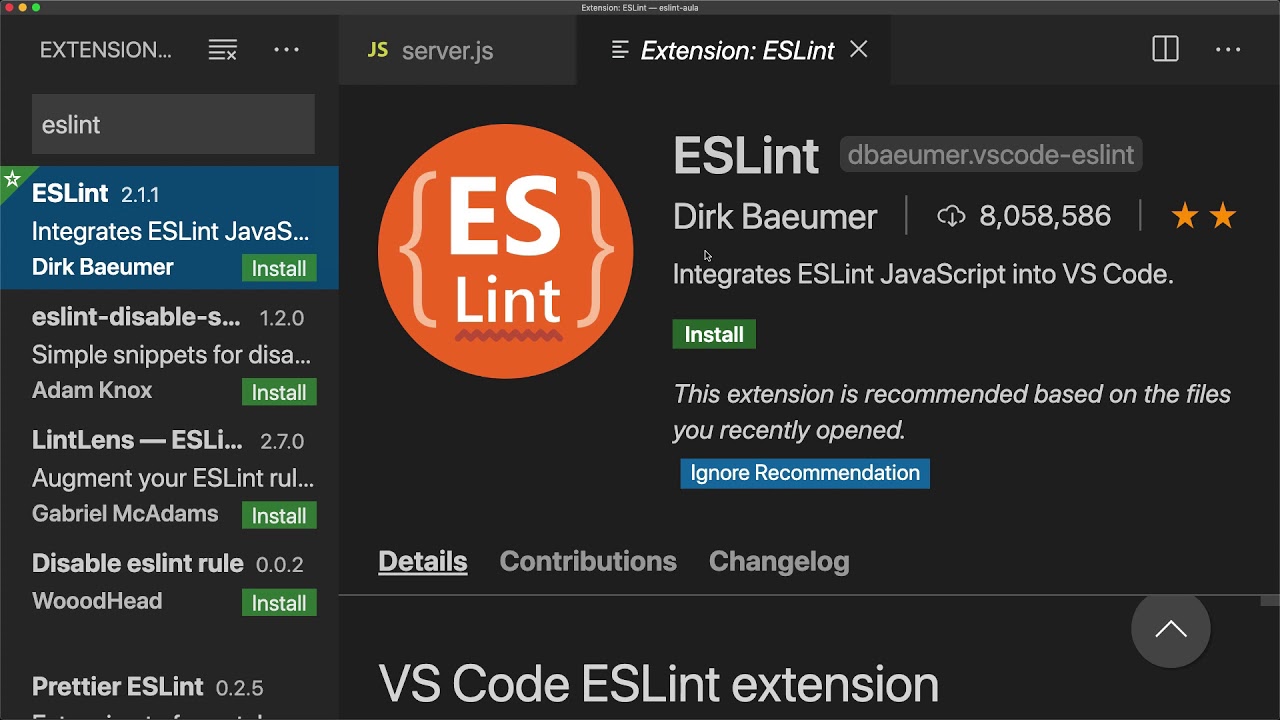Image resolution: width=1280 pixels, height=720 pixels.
Task: Click the VS Code ESLint extension heading
Action: tap(658, 685)
